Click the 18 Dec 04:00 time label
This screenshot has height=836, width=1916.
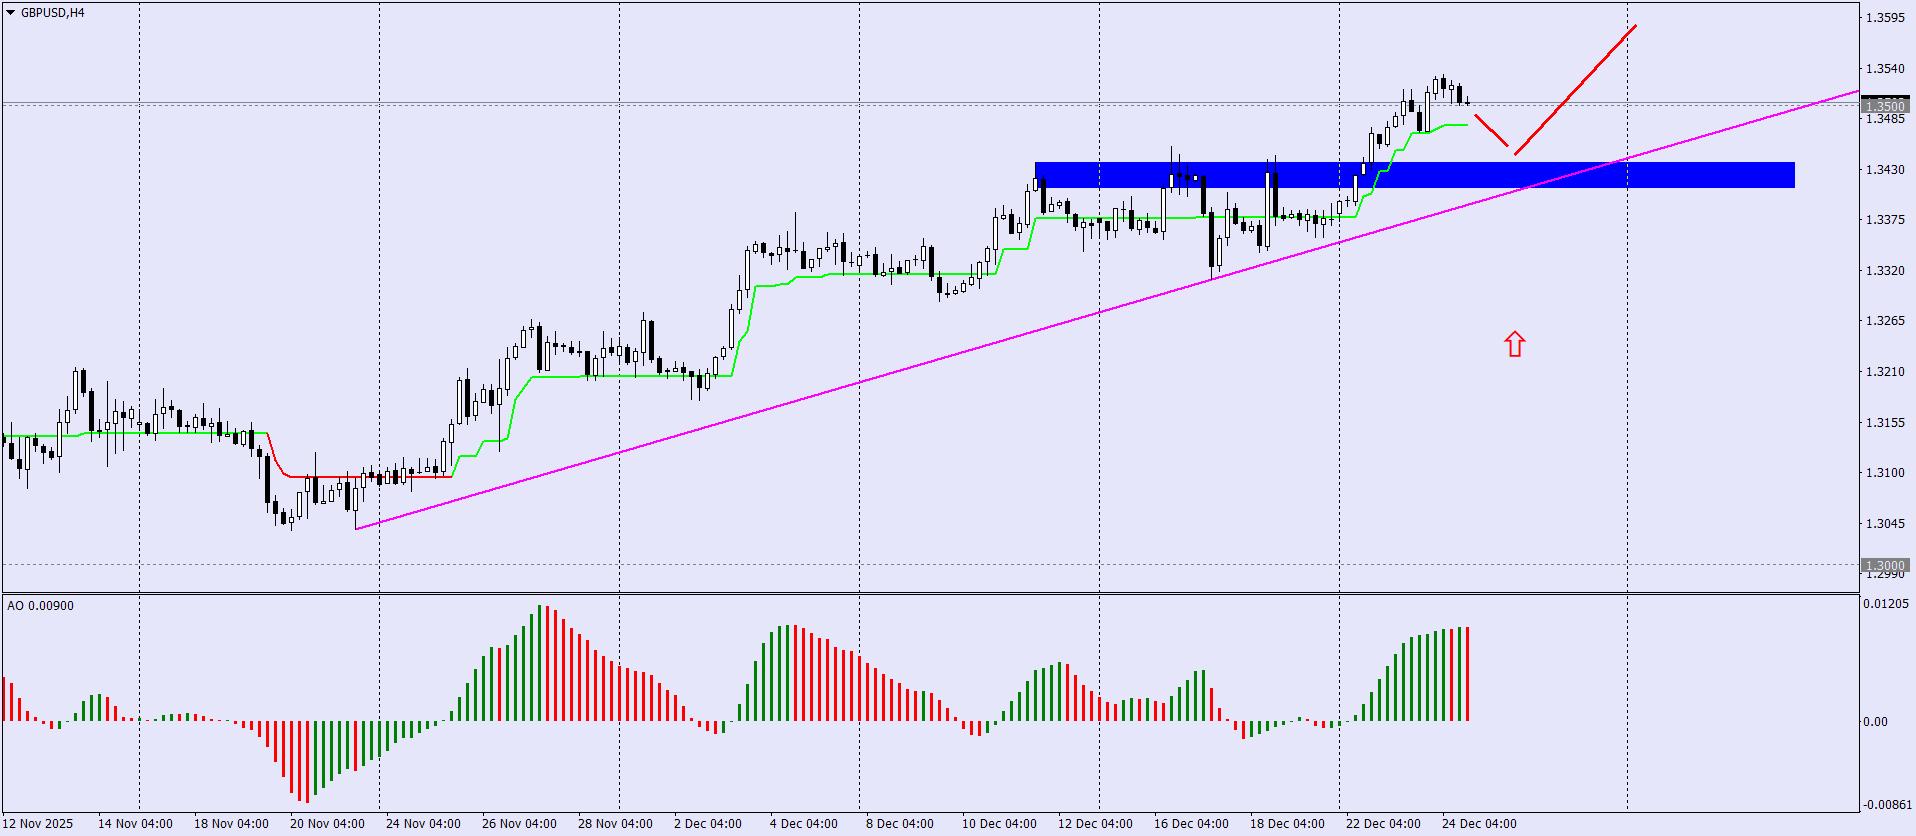1287,824
